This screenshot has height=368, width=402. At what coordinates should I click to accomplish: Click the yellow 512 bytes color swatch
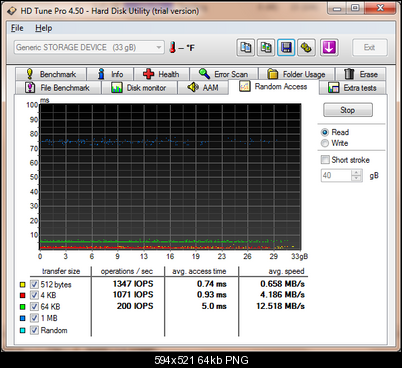[x=22, y=285]
